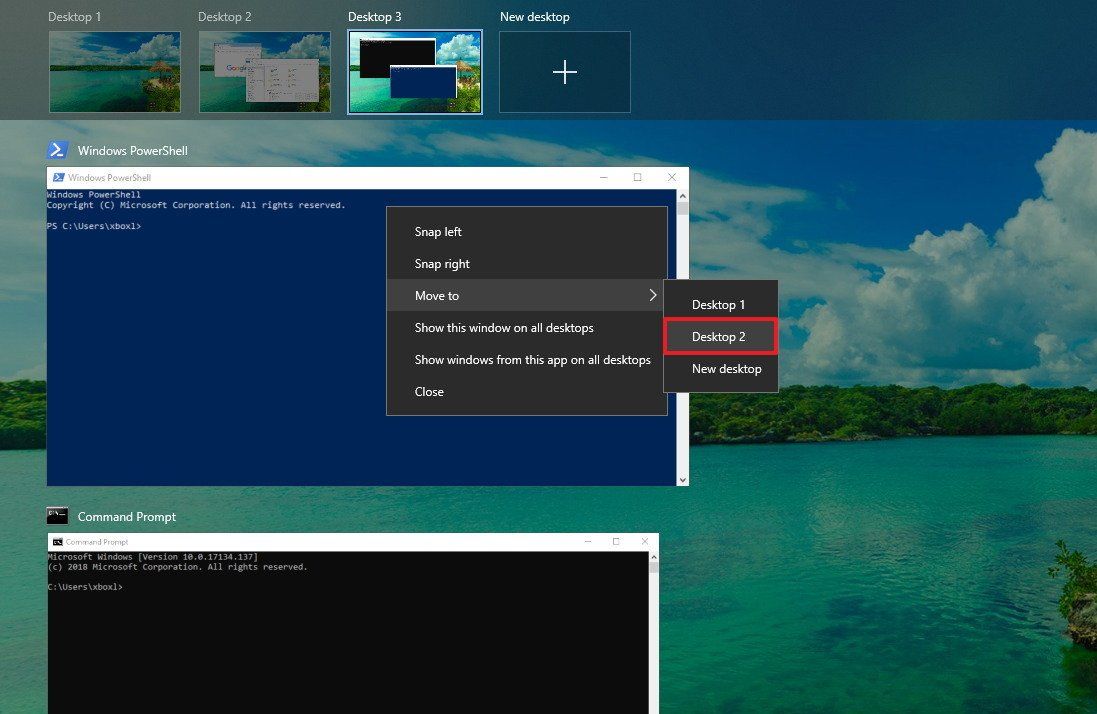The image size is (1097, 714).
Task: Choose New desktop in the Move to submenu
Action: [721, 369]
